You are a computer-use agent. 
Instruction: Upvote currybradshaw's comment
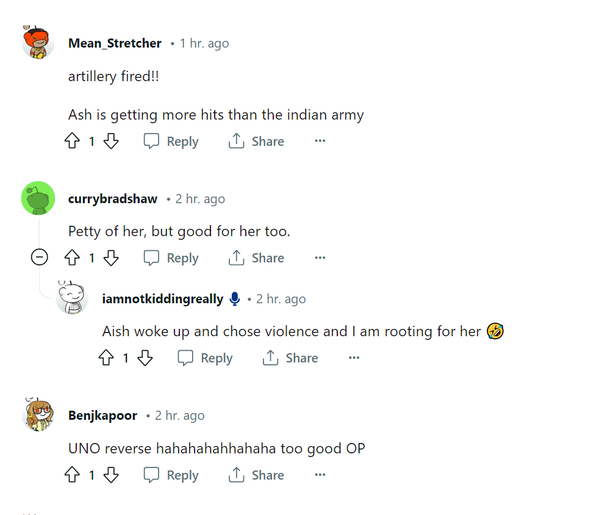[x=72, y=258]
